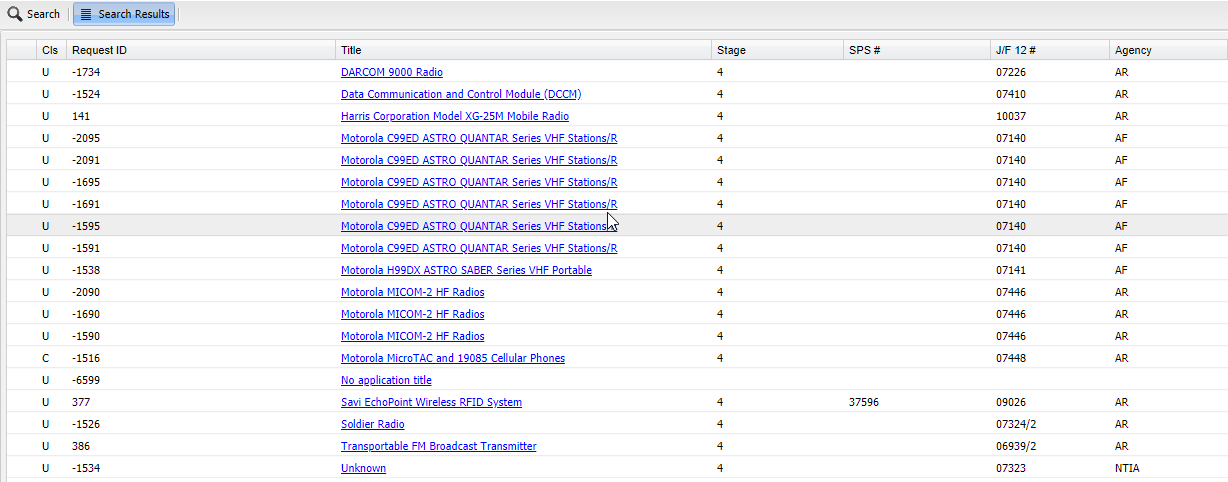1228x482 pixels.
Task: Sort by the Request ID column header
Action: pos(200,50)
